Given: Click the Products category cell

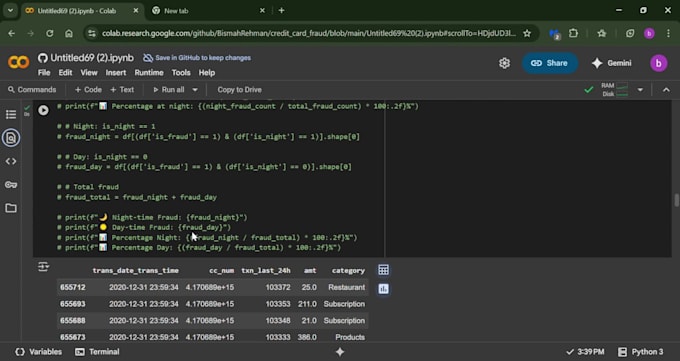Looking at the screenshot, I should tap(350, 337).
